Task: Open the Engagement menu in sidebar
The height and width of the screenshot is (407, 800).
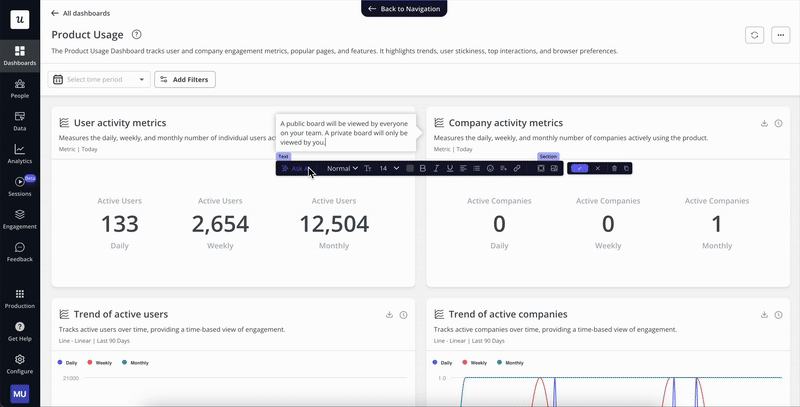Action: 19,218
